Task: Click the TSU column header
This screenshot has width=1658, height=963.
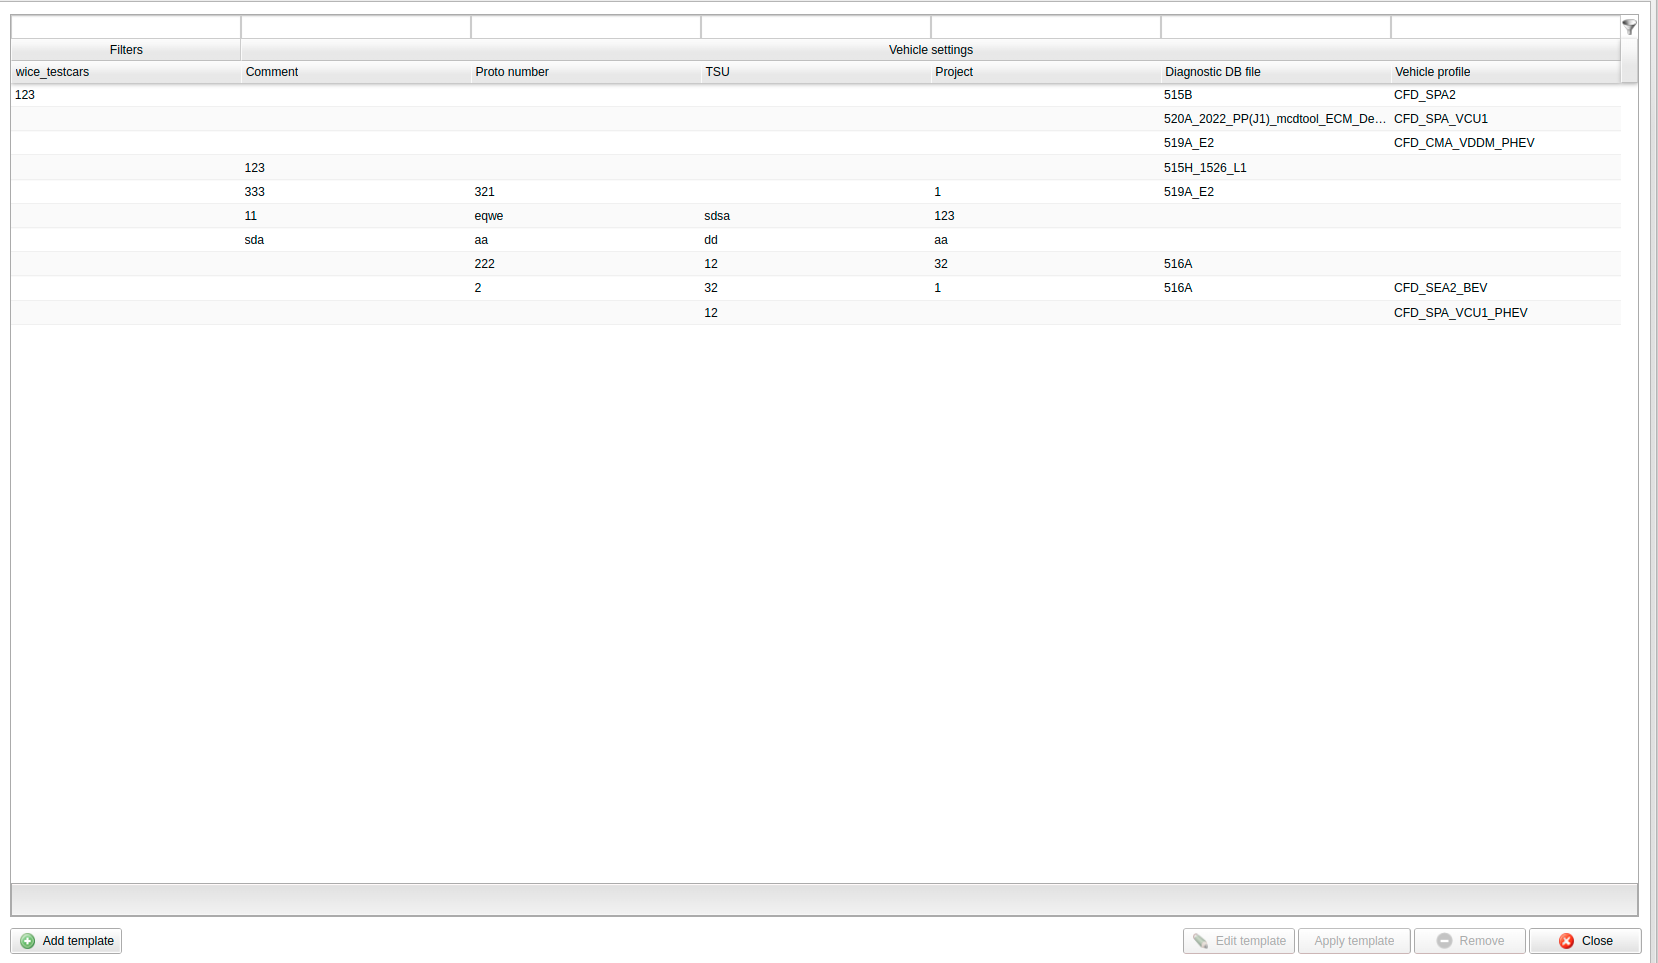Action: tap(815, 72)
